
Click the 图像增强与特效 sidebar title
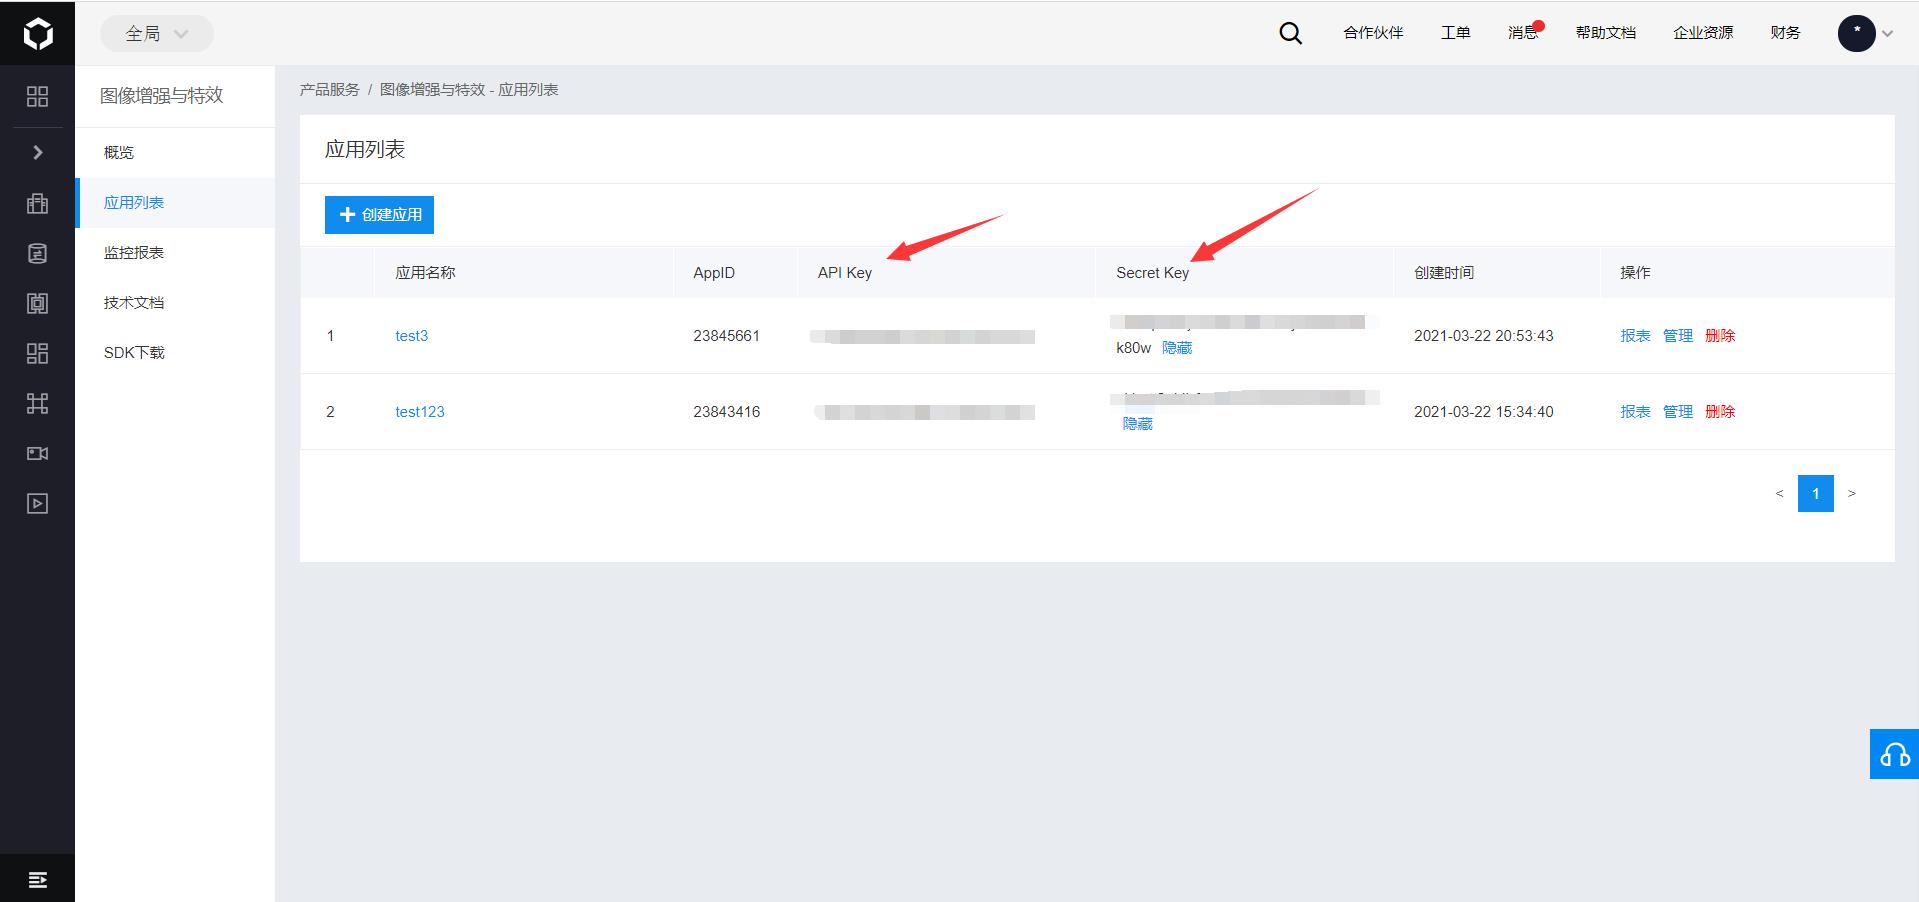tap(161, 96)
